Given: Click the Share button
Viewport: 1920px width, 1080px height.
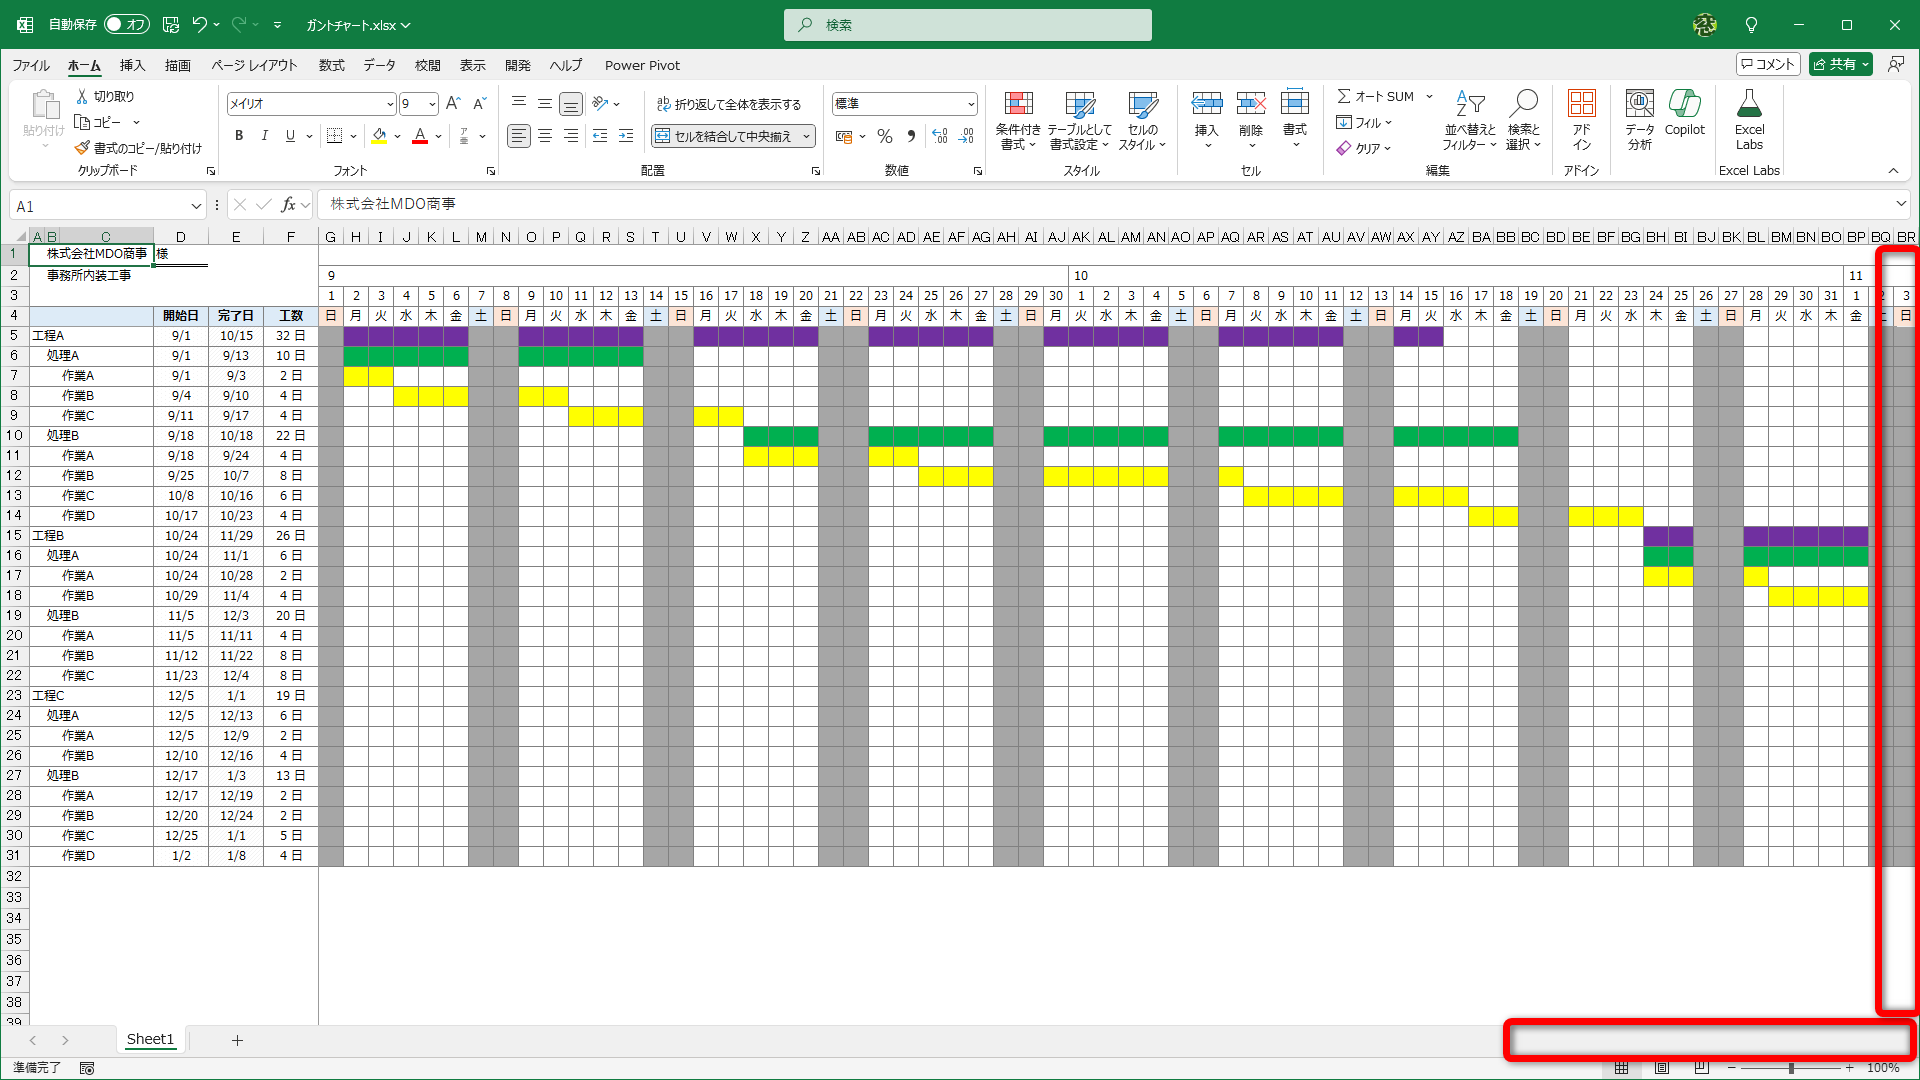Looking at the screenshot, I should 1840,64.
